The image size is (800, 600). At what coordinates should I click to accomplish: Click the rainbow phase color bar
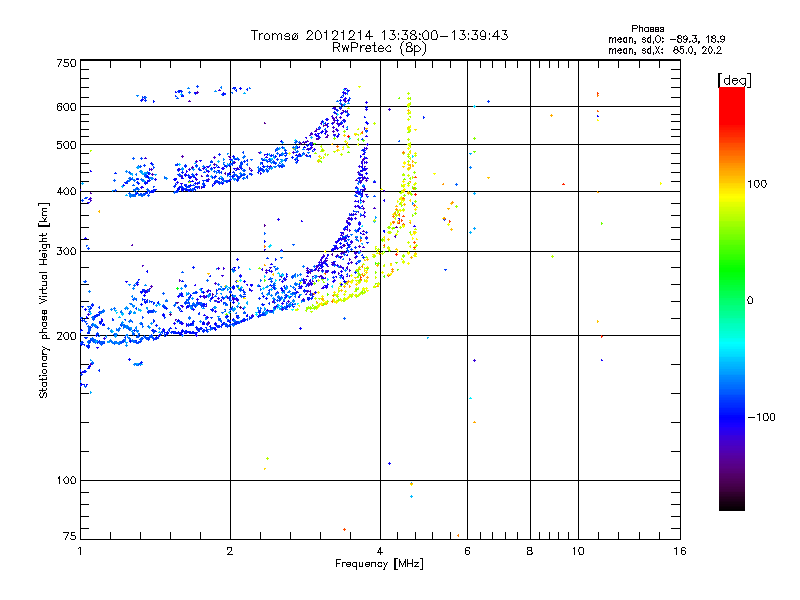(732, 298)
